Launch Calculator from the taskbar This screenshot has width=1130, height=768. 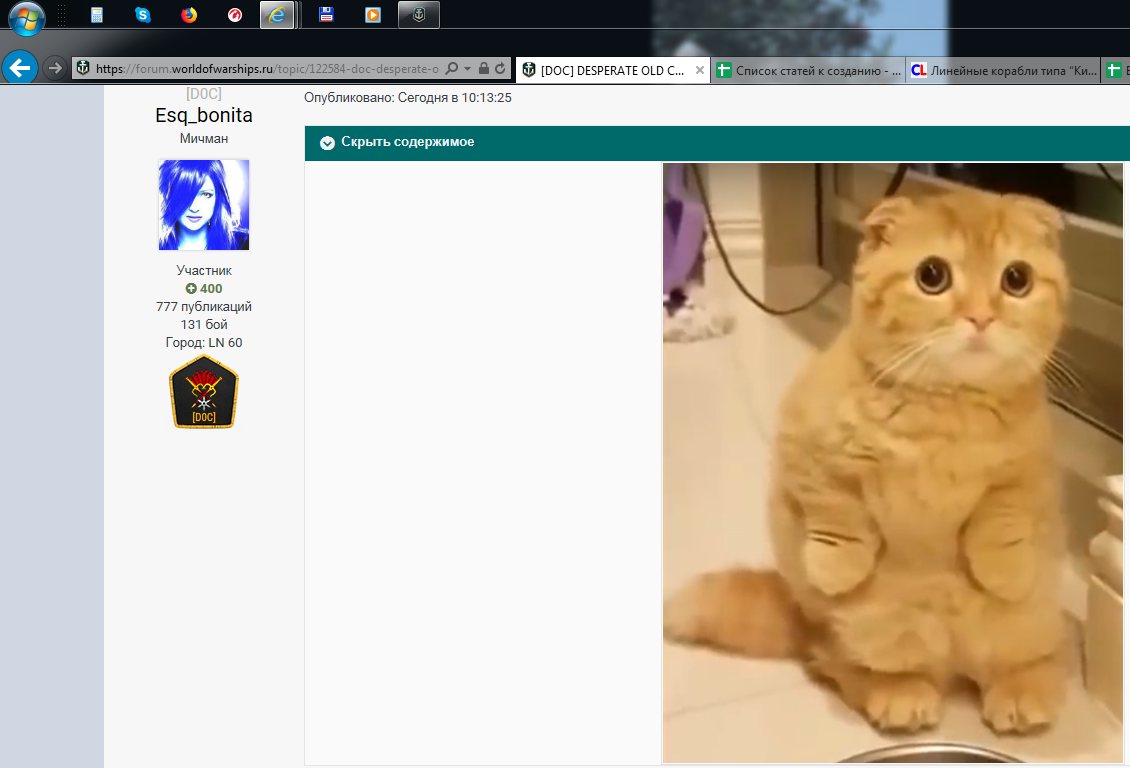tap(97, 15)
